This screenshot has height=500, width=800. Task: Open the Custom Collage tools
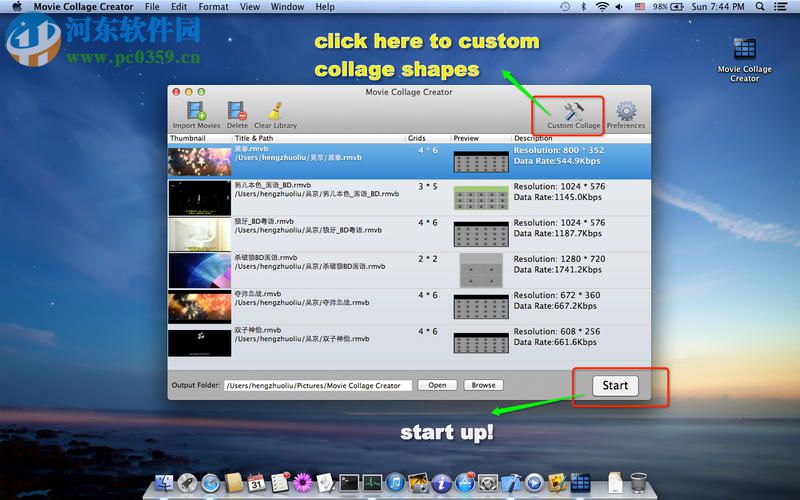573,115
